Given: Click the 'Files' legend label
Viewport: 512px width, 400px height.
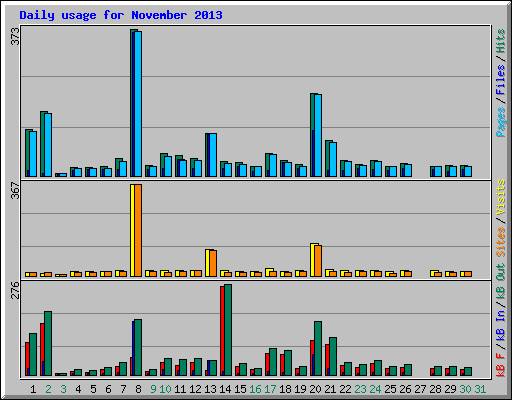Looking at the screenshot, I should click(501, 80).
